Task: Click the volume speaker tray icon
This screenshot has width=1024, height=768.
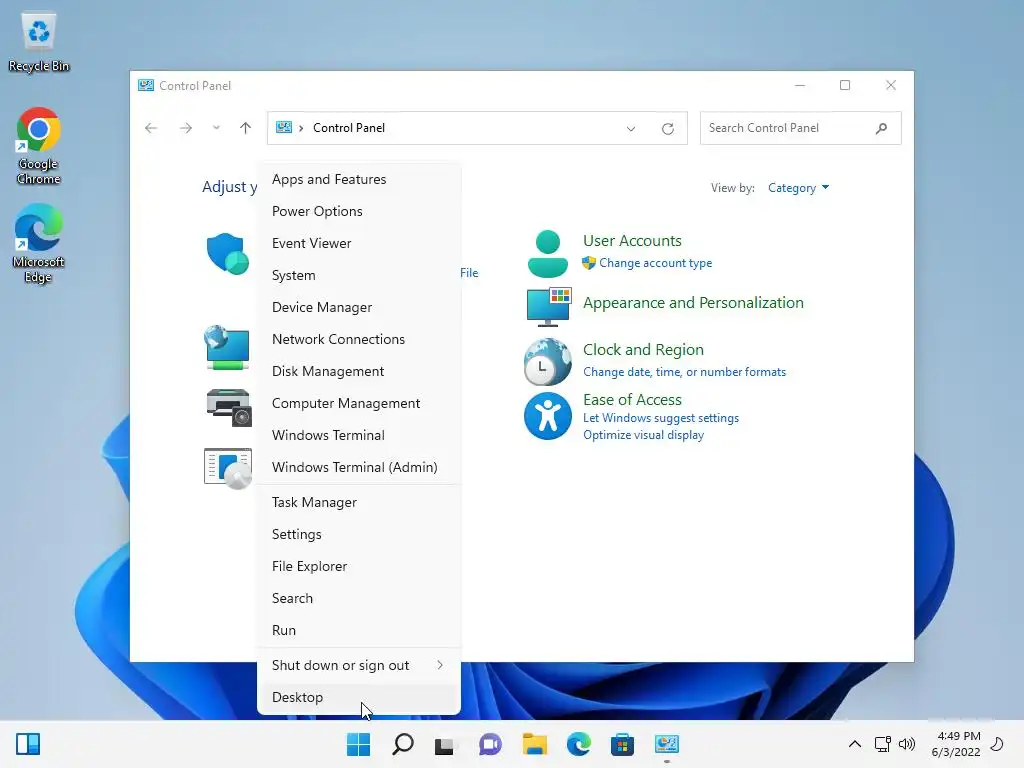Action: [906, 744]
